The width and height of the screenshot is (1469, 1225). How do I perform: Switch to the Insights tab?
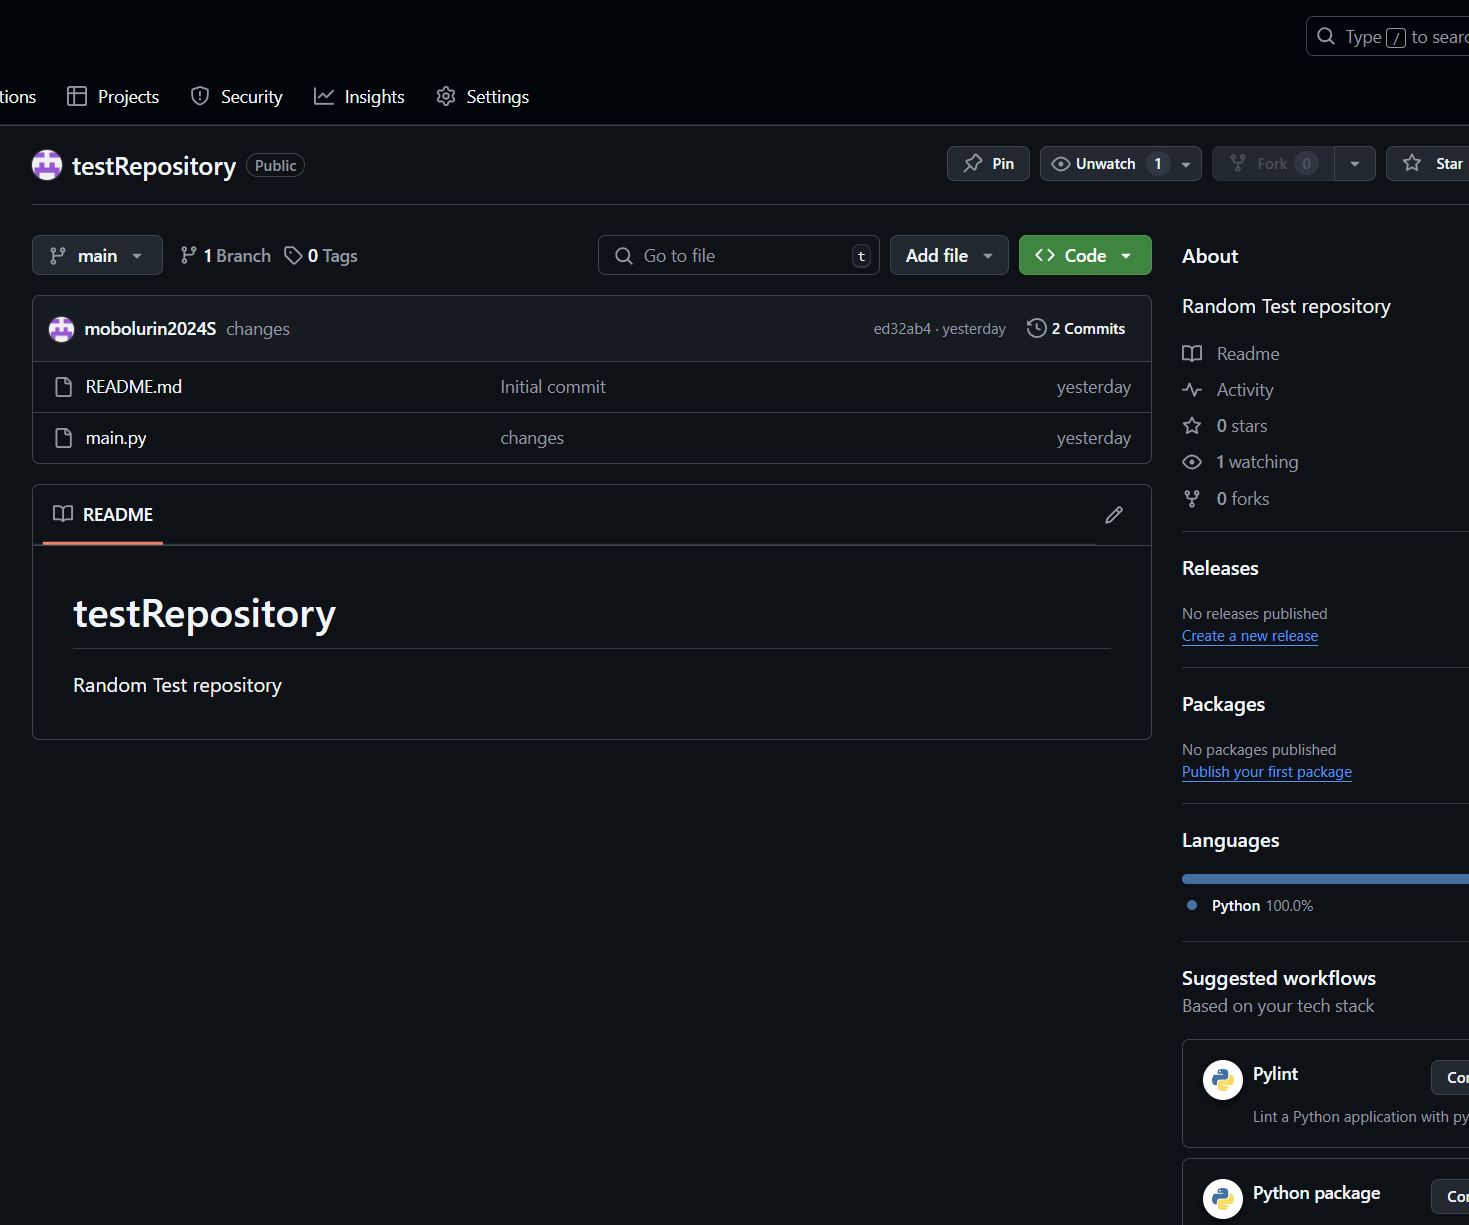tap(359, 96)
